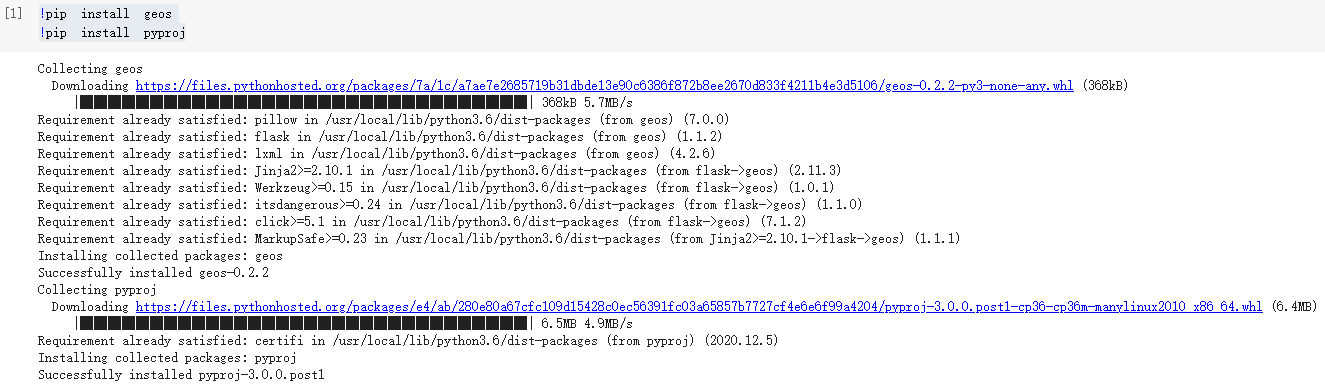Click the Werkzeug>=0.15 requirement line

coord(436,188)
